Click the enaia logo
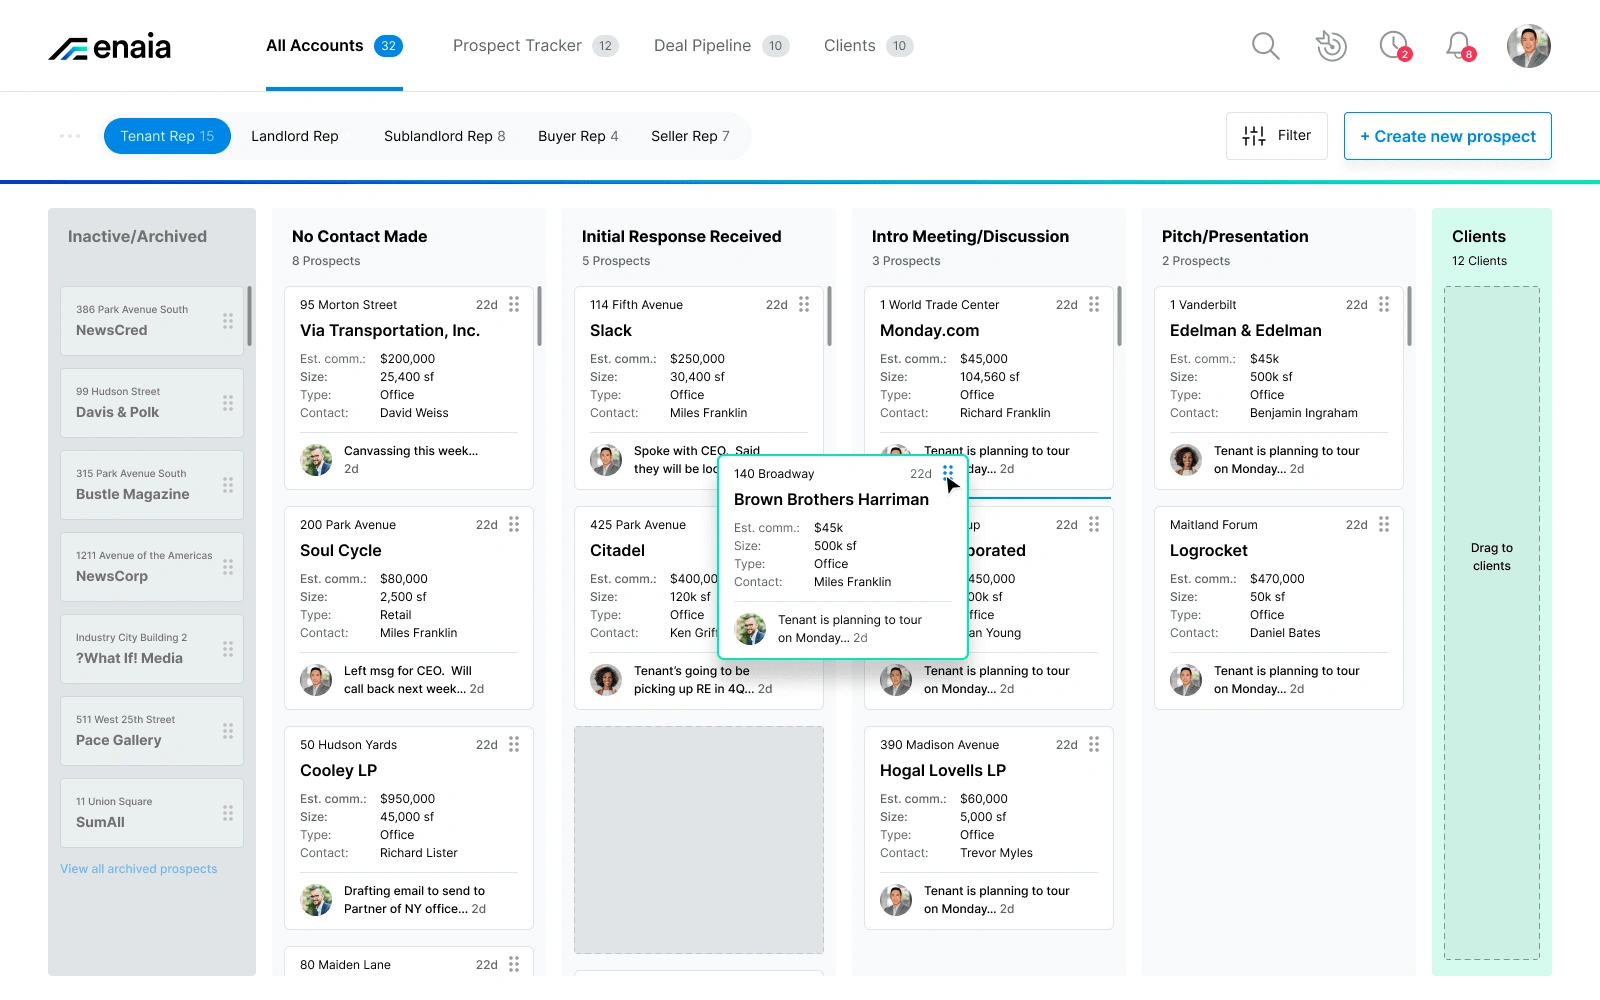Viewport: 1600px width, 1000px height. point(110,47)
